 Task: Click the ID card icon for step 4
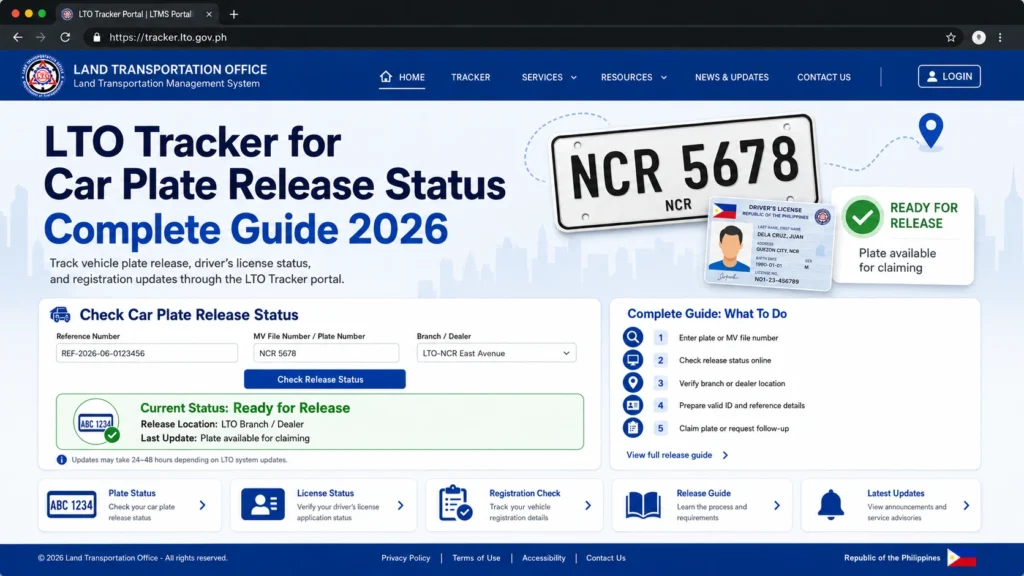[632, 406]
